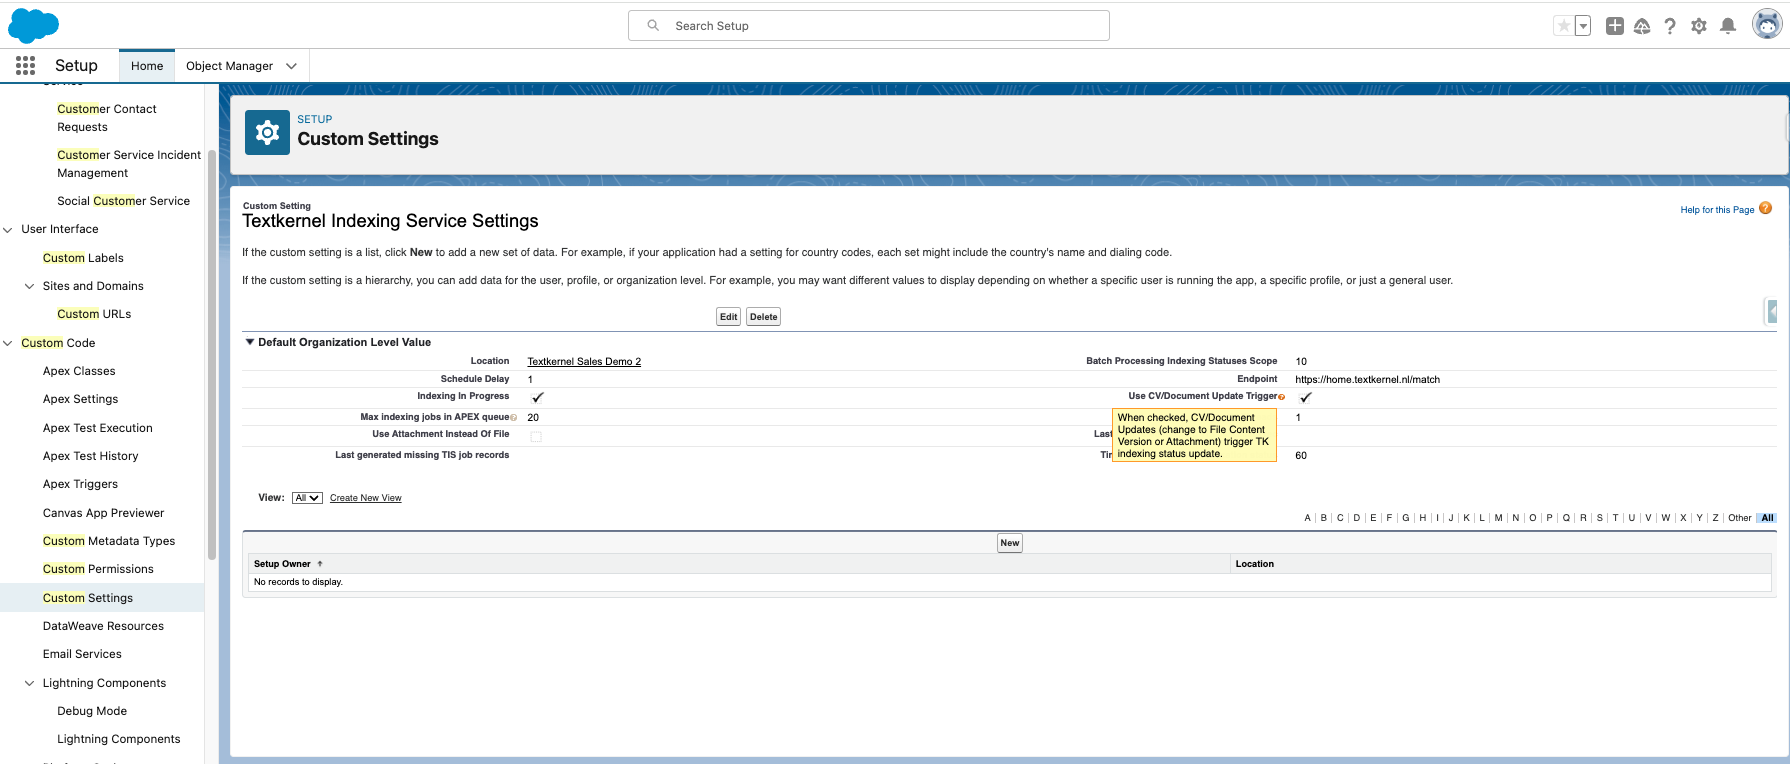Collapse the User Interface tree section

coord(8,230)
